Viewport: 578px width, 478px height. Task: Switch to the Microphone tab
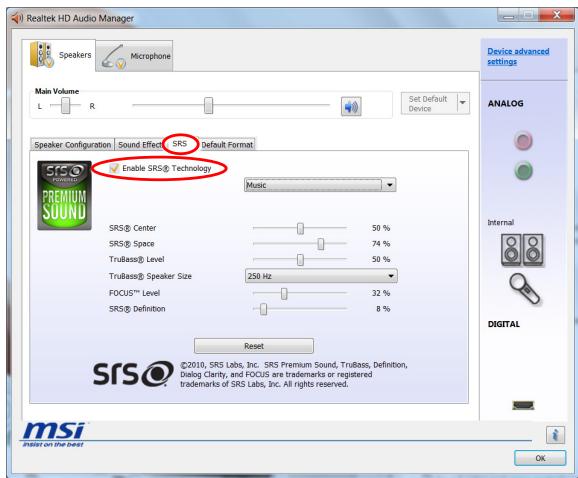click(135, 56)
